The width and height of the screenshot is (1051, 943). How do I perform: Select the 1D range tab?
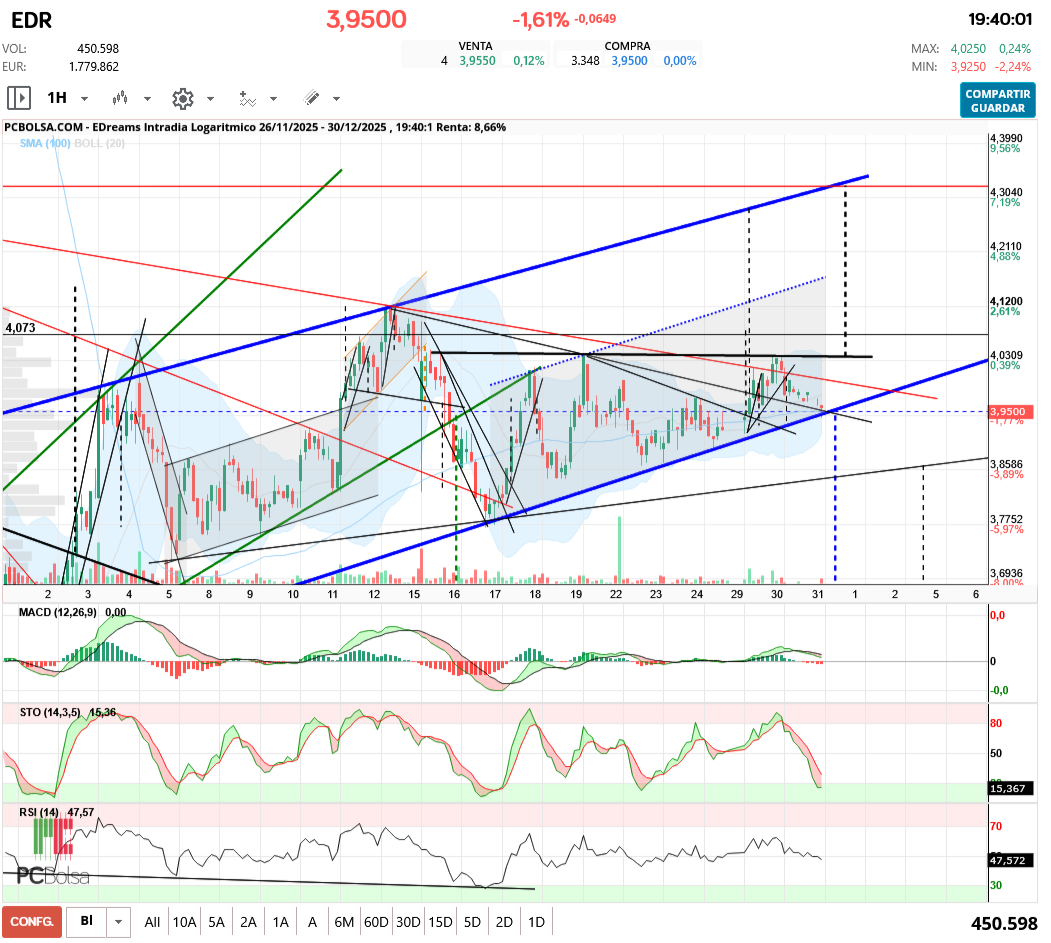pos(536,922)
